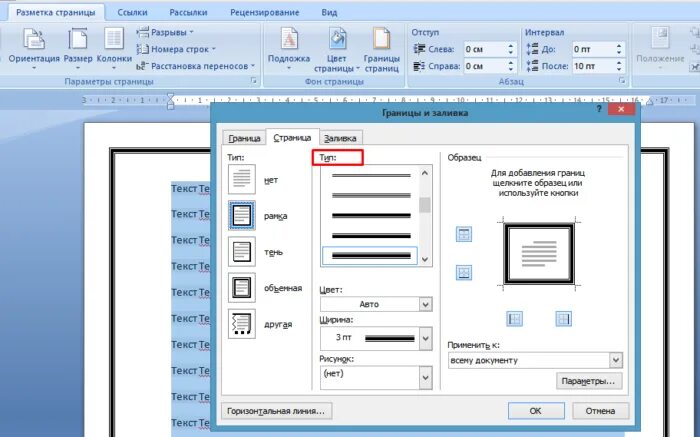This screenshot has width=700, height=437.
Task: Choose the selected thick-thin line style at bottom
Action: [x=370, y=256]
